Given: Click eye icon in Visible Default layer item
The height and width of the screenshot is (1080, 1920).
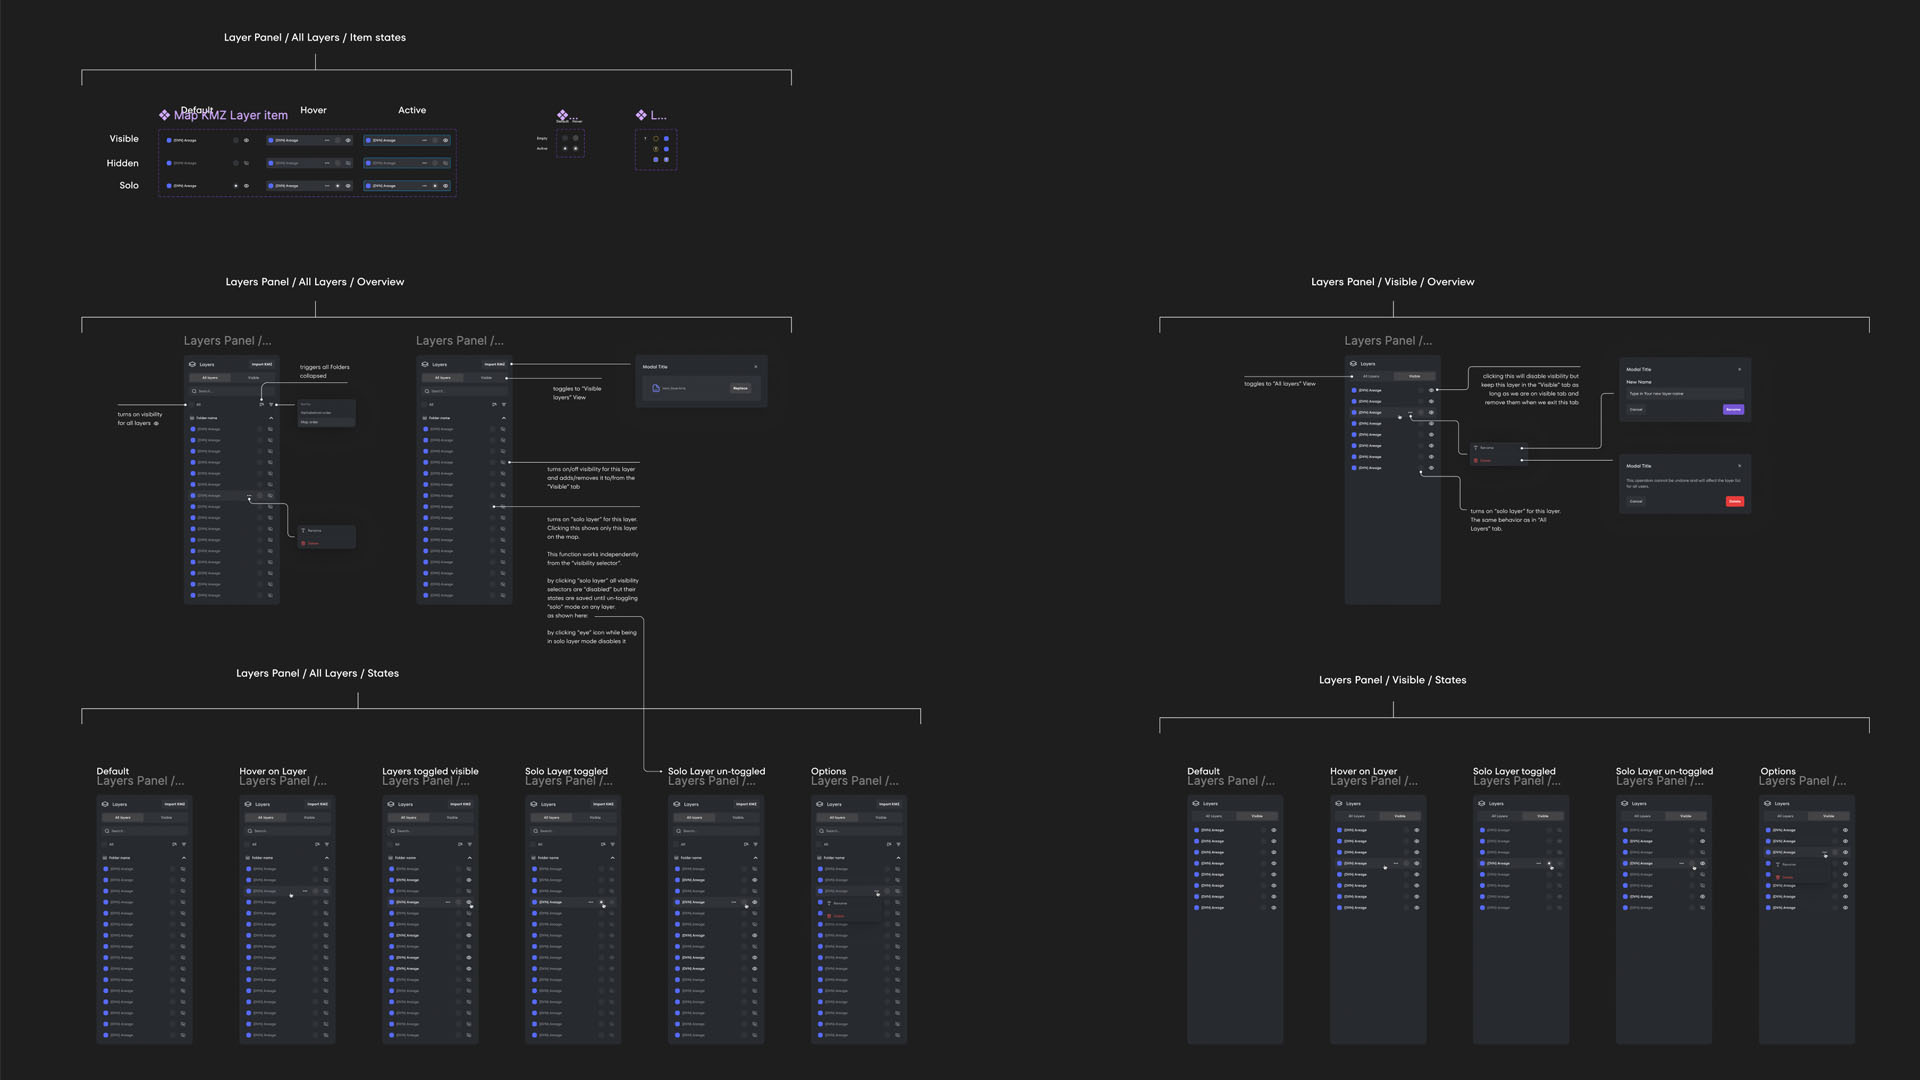Looking at the screenshot, I should point(246,140).
